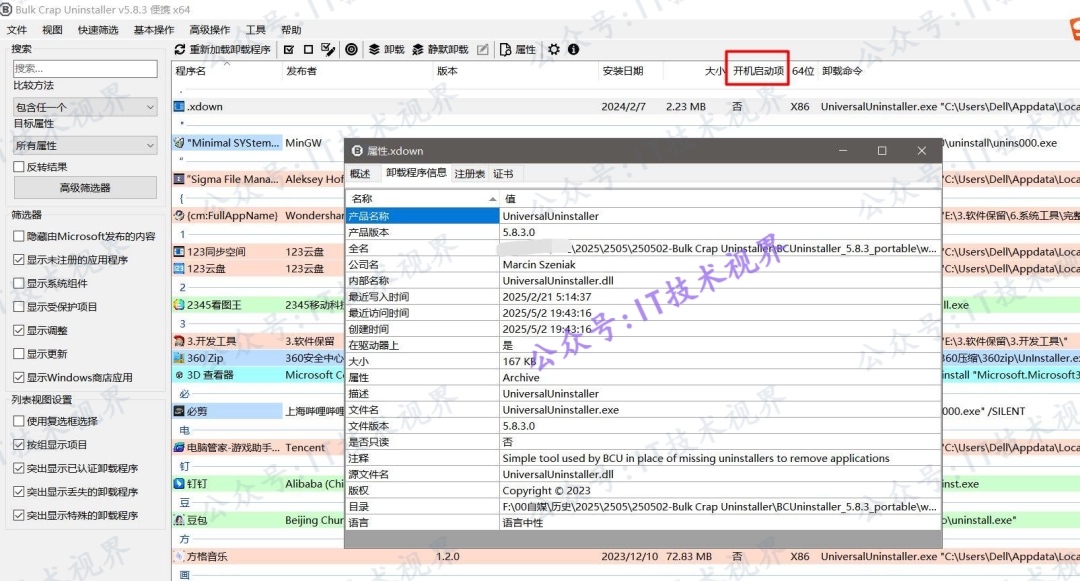Uncheck 显示Windows商店应用
Viewport: 1080px width, 581px height.
pos(19,377)
